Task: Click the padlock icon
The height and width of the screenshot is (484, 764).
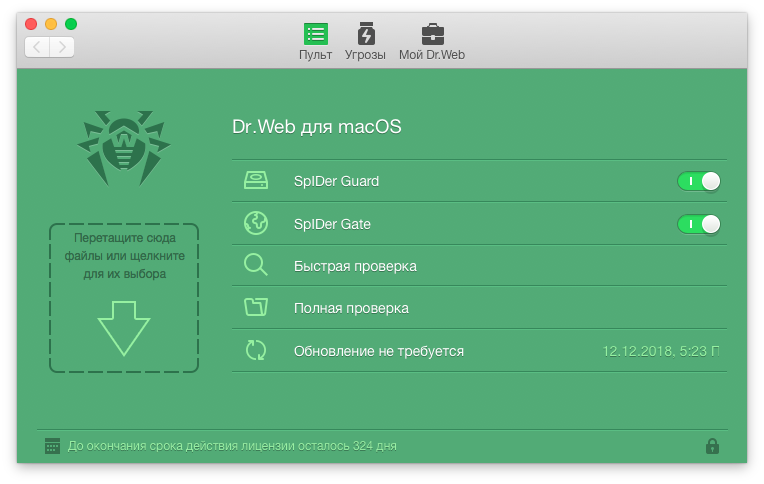Action: point(712,445)
